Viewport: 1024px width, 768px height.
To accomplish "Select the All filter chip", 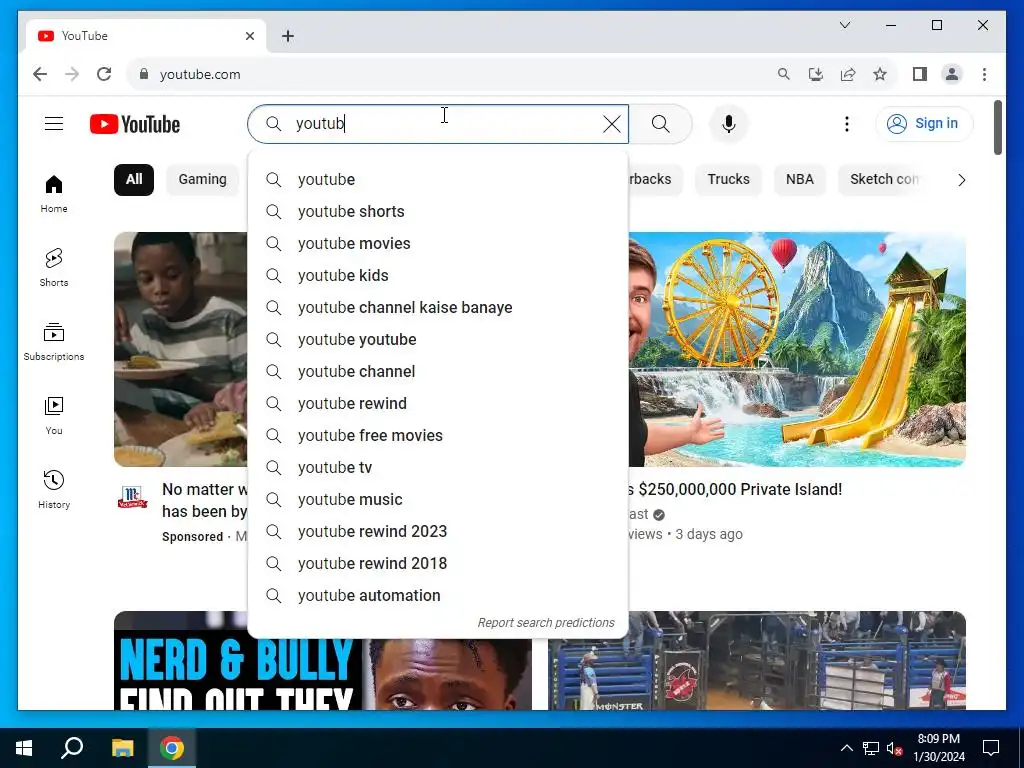I will 134,180.
